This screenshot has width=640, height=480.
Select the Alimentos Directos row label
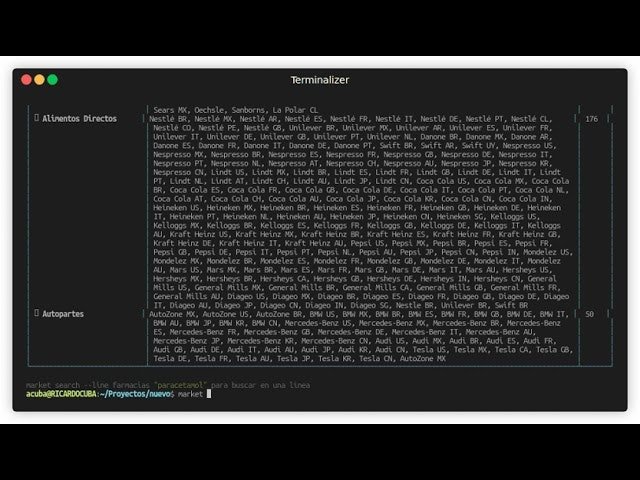80,119
